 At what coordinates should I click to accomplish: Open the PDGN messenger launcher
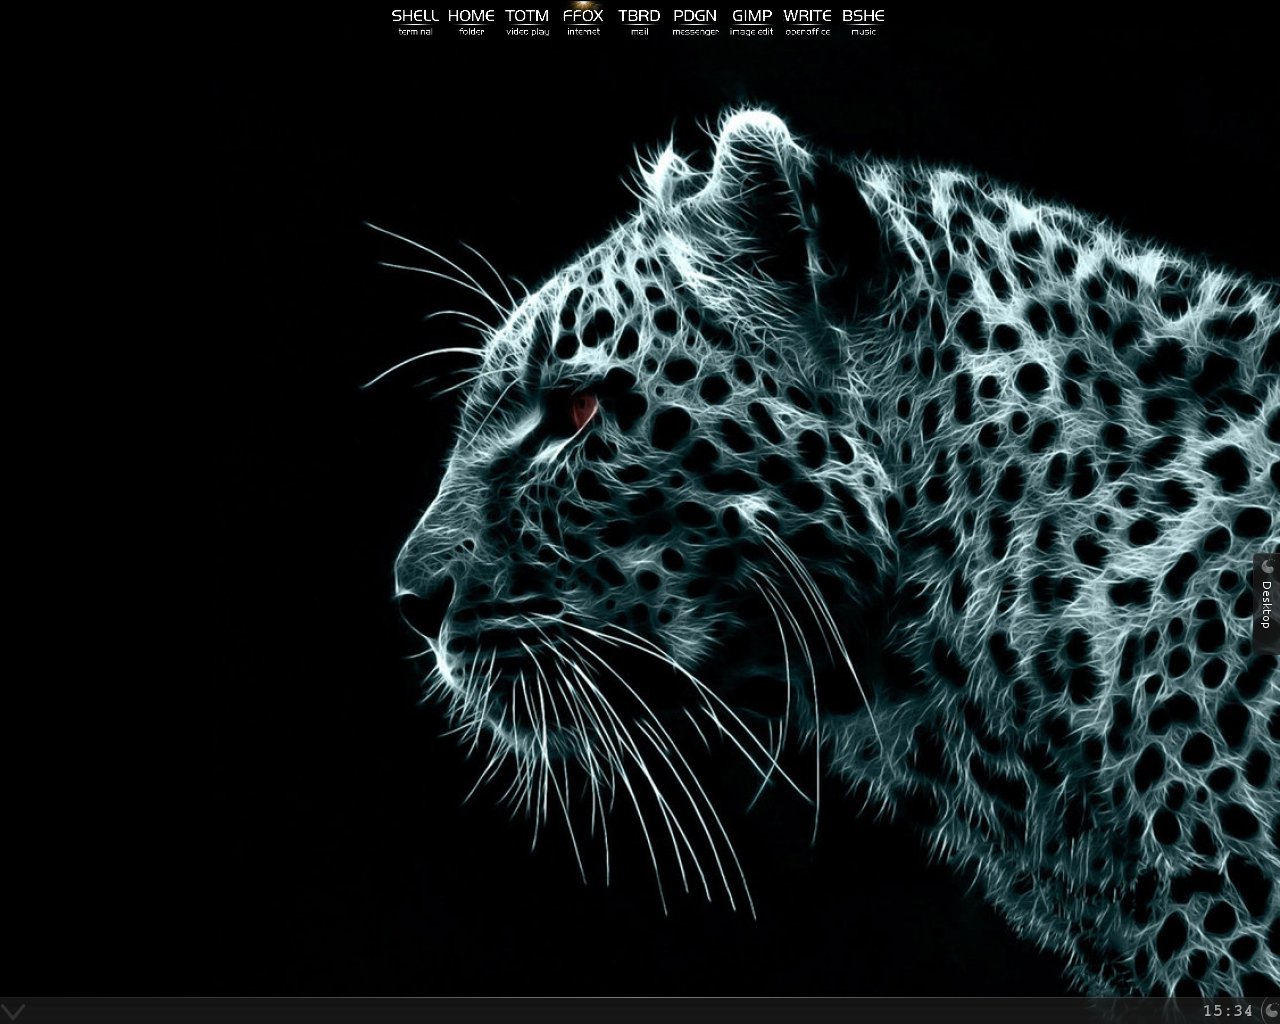coord(695,21)
